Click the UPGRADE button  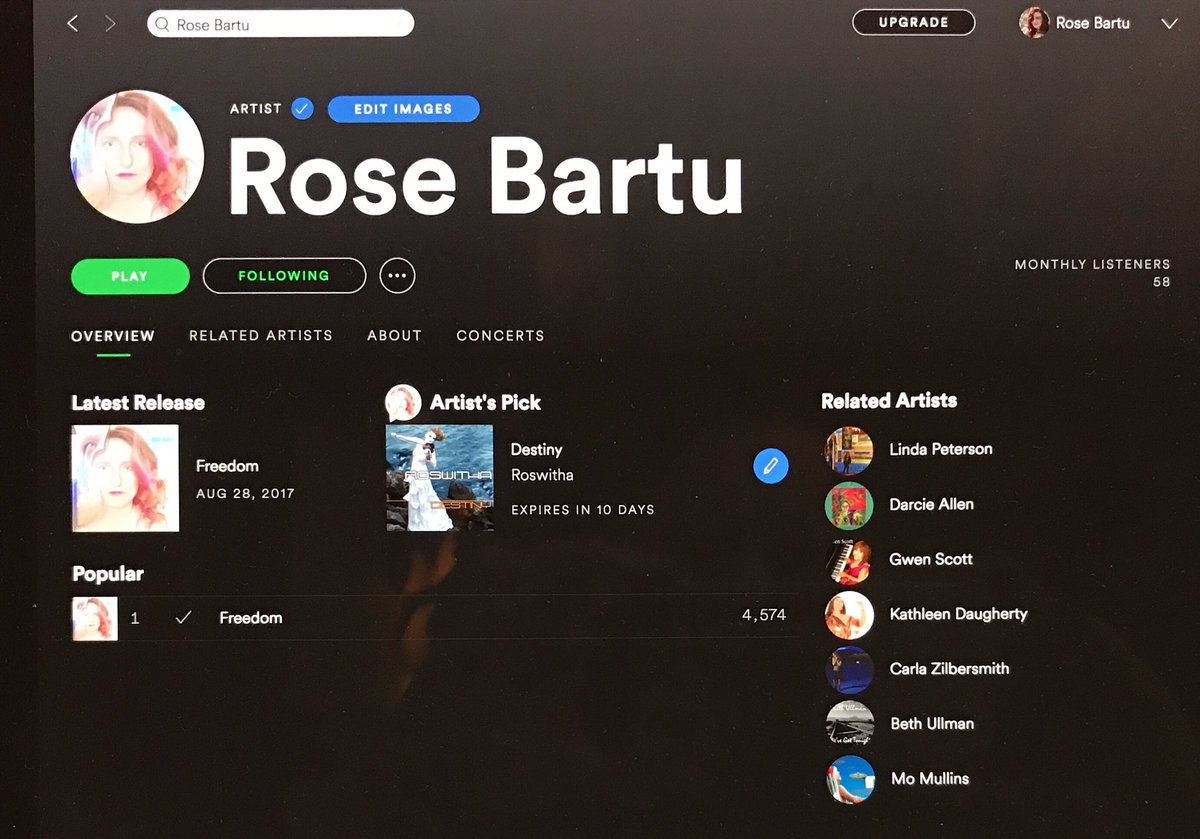(913, 22)
